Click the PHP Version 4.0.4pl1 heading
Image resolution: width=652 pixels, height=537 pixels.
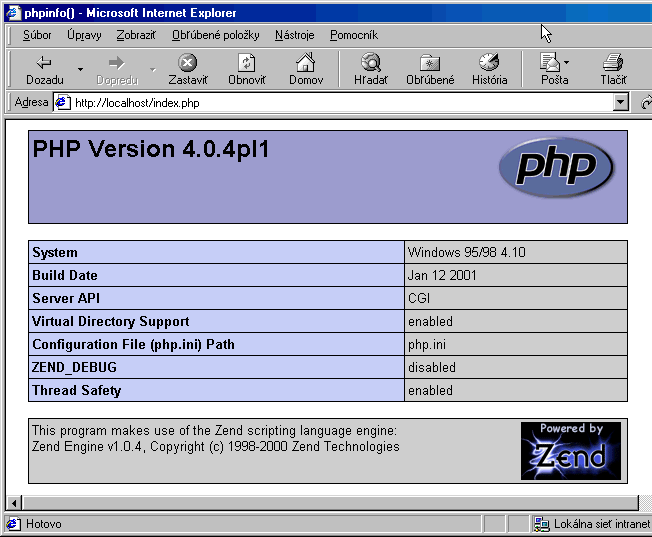click(x=151, y=149)
